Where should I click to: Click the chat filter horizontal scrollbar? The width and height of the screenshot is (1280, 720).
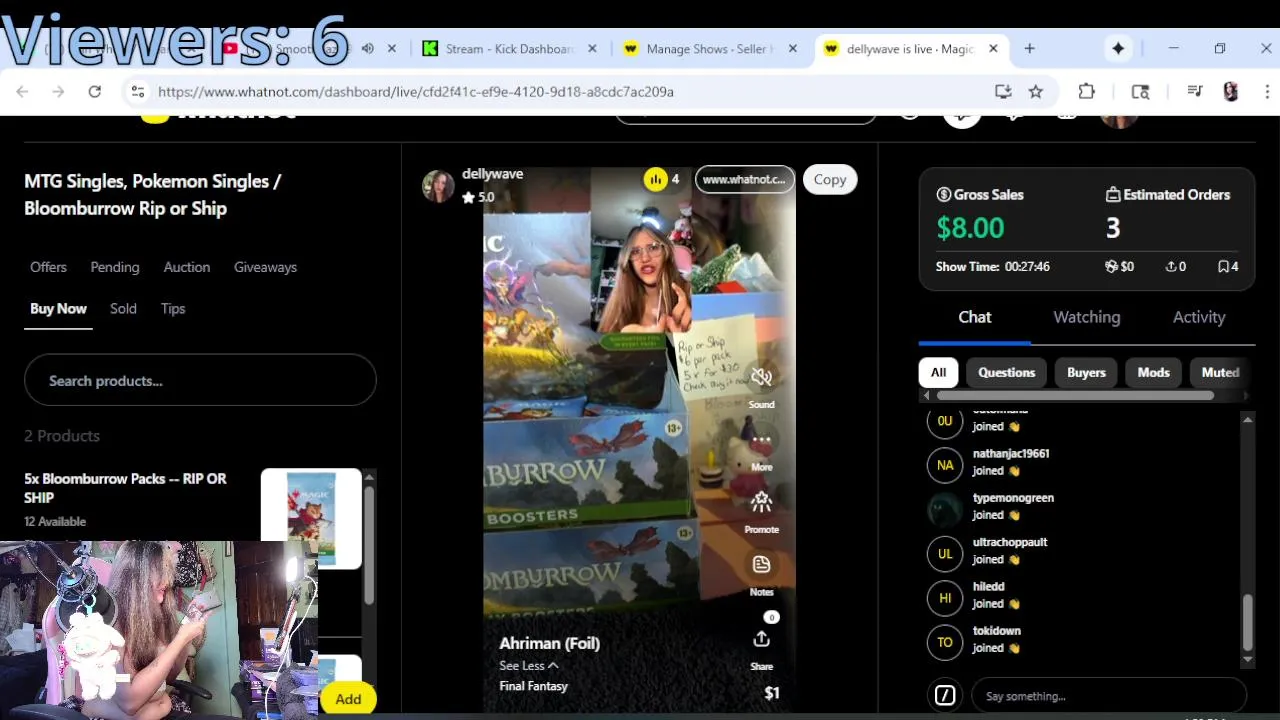[1075, 395]
